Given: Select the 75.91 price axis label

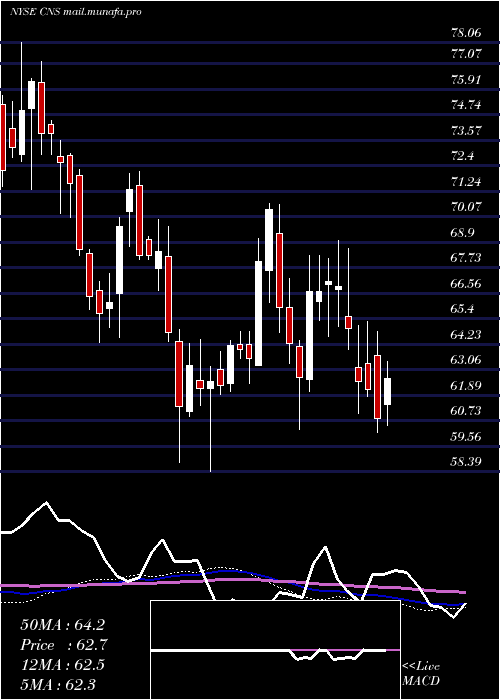Looking at the screenshot, I should click(x=467, y=80).
